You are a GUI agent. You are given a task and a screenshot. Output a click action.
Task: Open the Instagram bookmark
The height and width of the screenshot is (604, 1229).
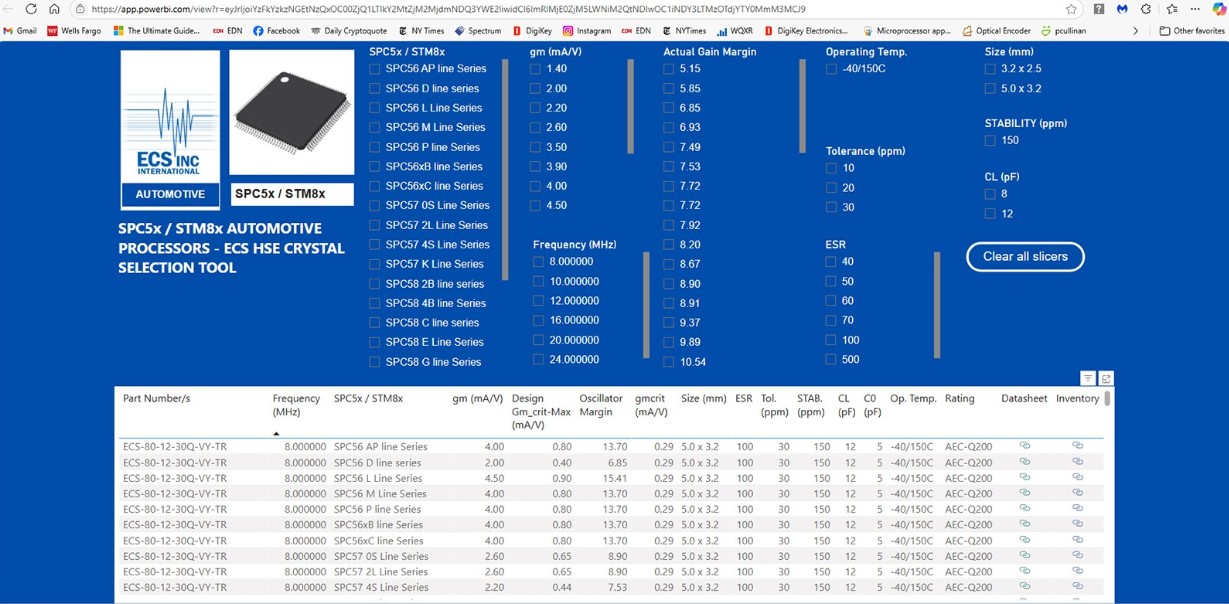click(x=586, y=31)
